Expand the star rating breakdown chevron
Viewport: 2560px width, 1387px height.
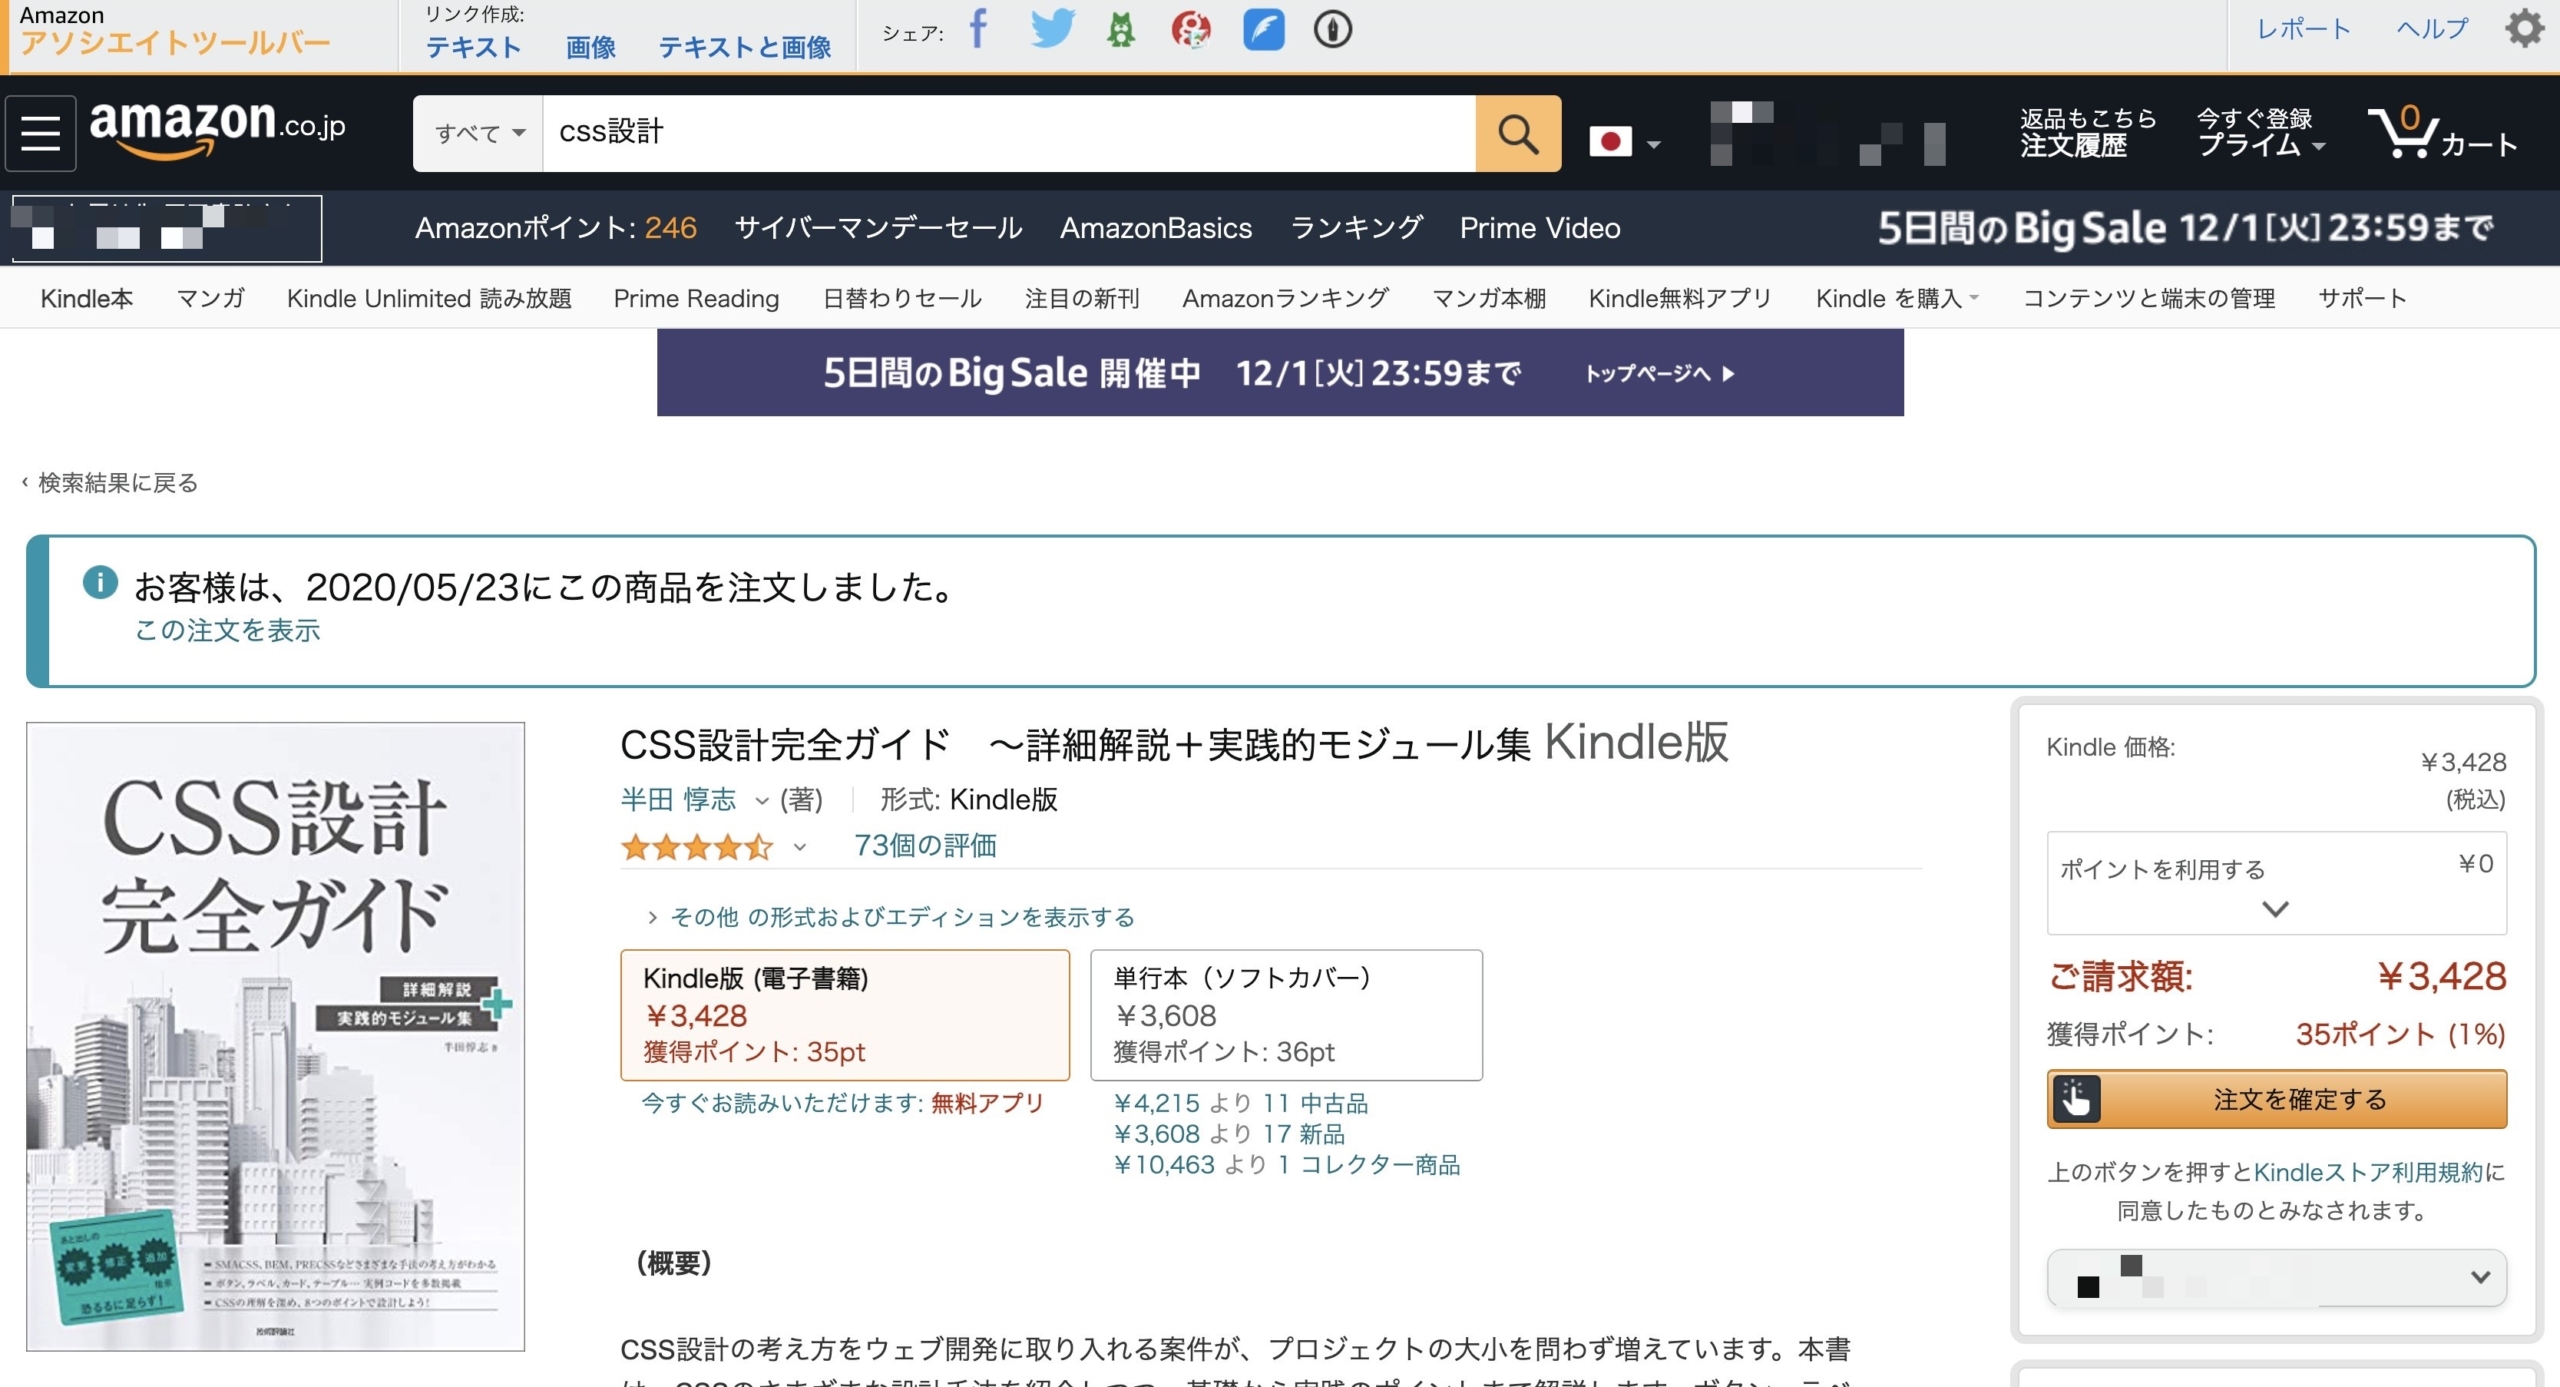click(799, 848)
